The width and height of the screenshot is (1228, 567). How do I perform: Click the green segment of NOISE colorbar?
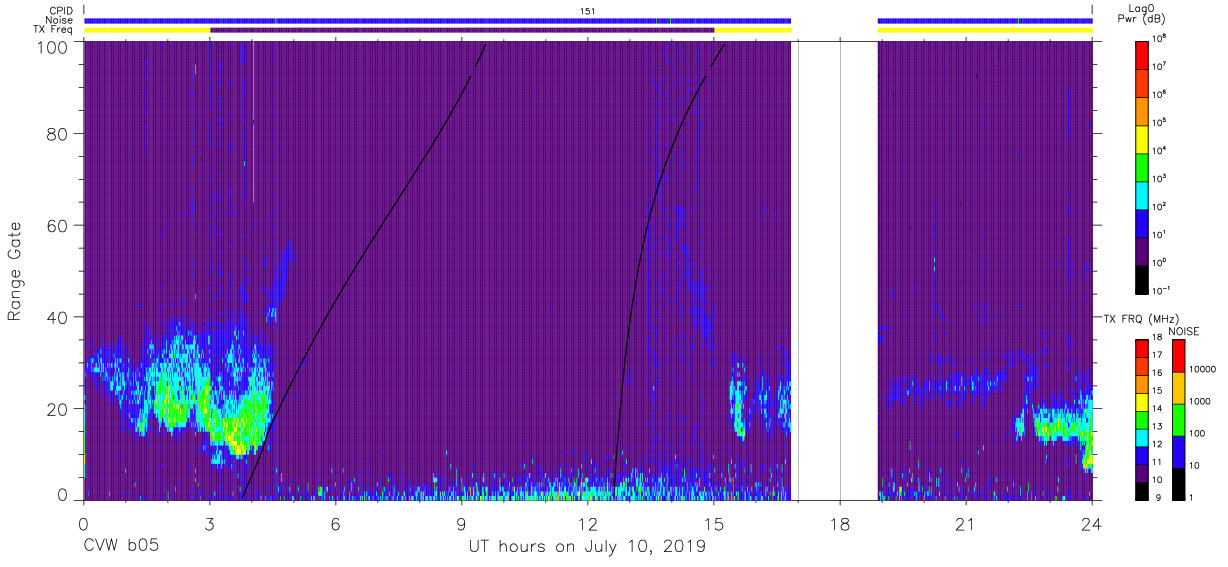pyautogui.click(x=1179, y=419)
